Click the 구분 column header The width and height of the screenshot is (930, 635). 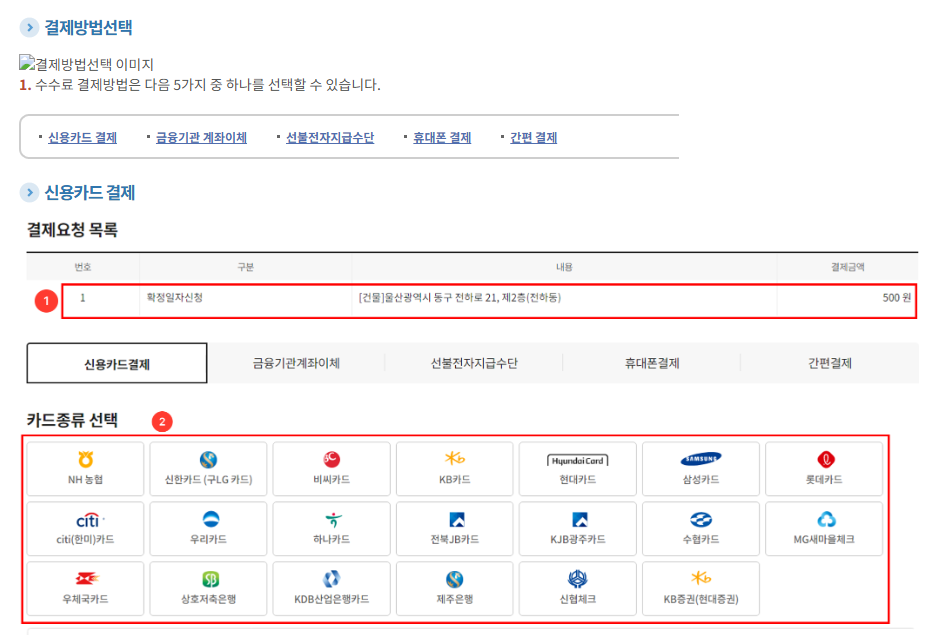[x=246, y=267]
